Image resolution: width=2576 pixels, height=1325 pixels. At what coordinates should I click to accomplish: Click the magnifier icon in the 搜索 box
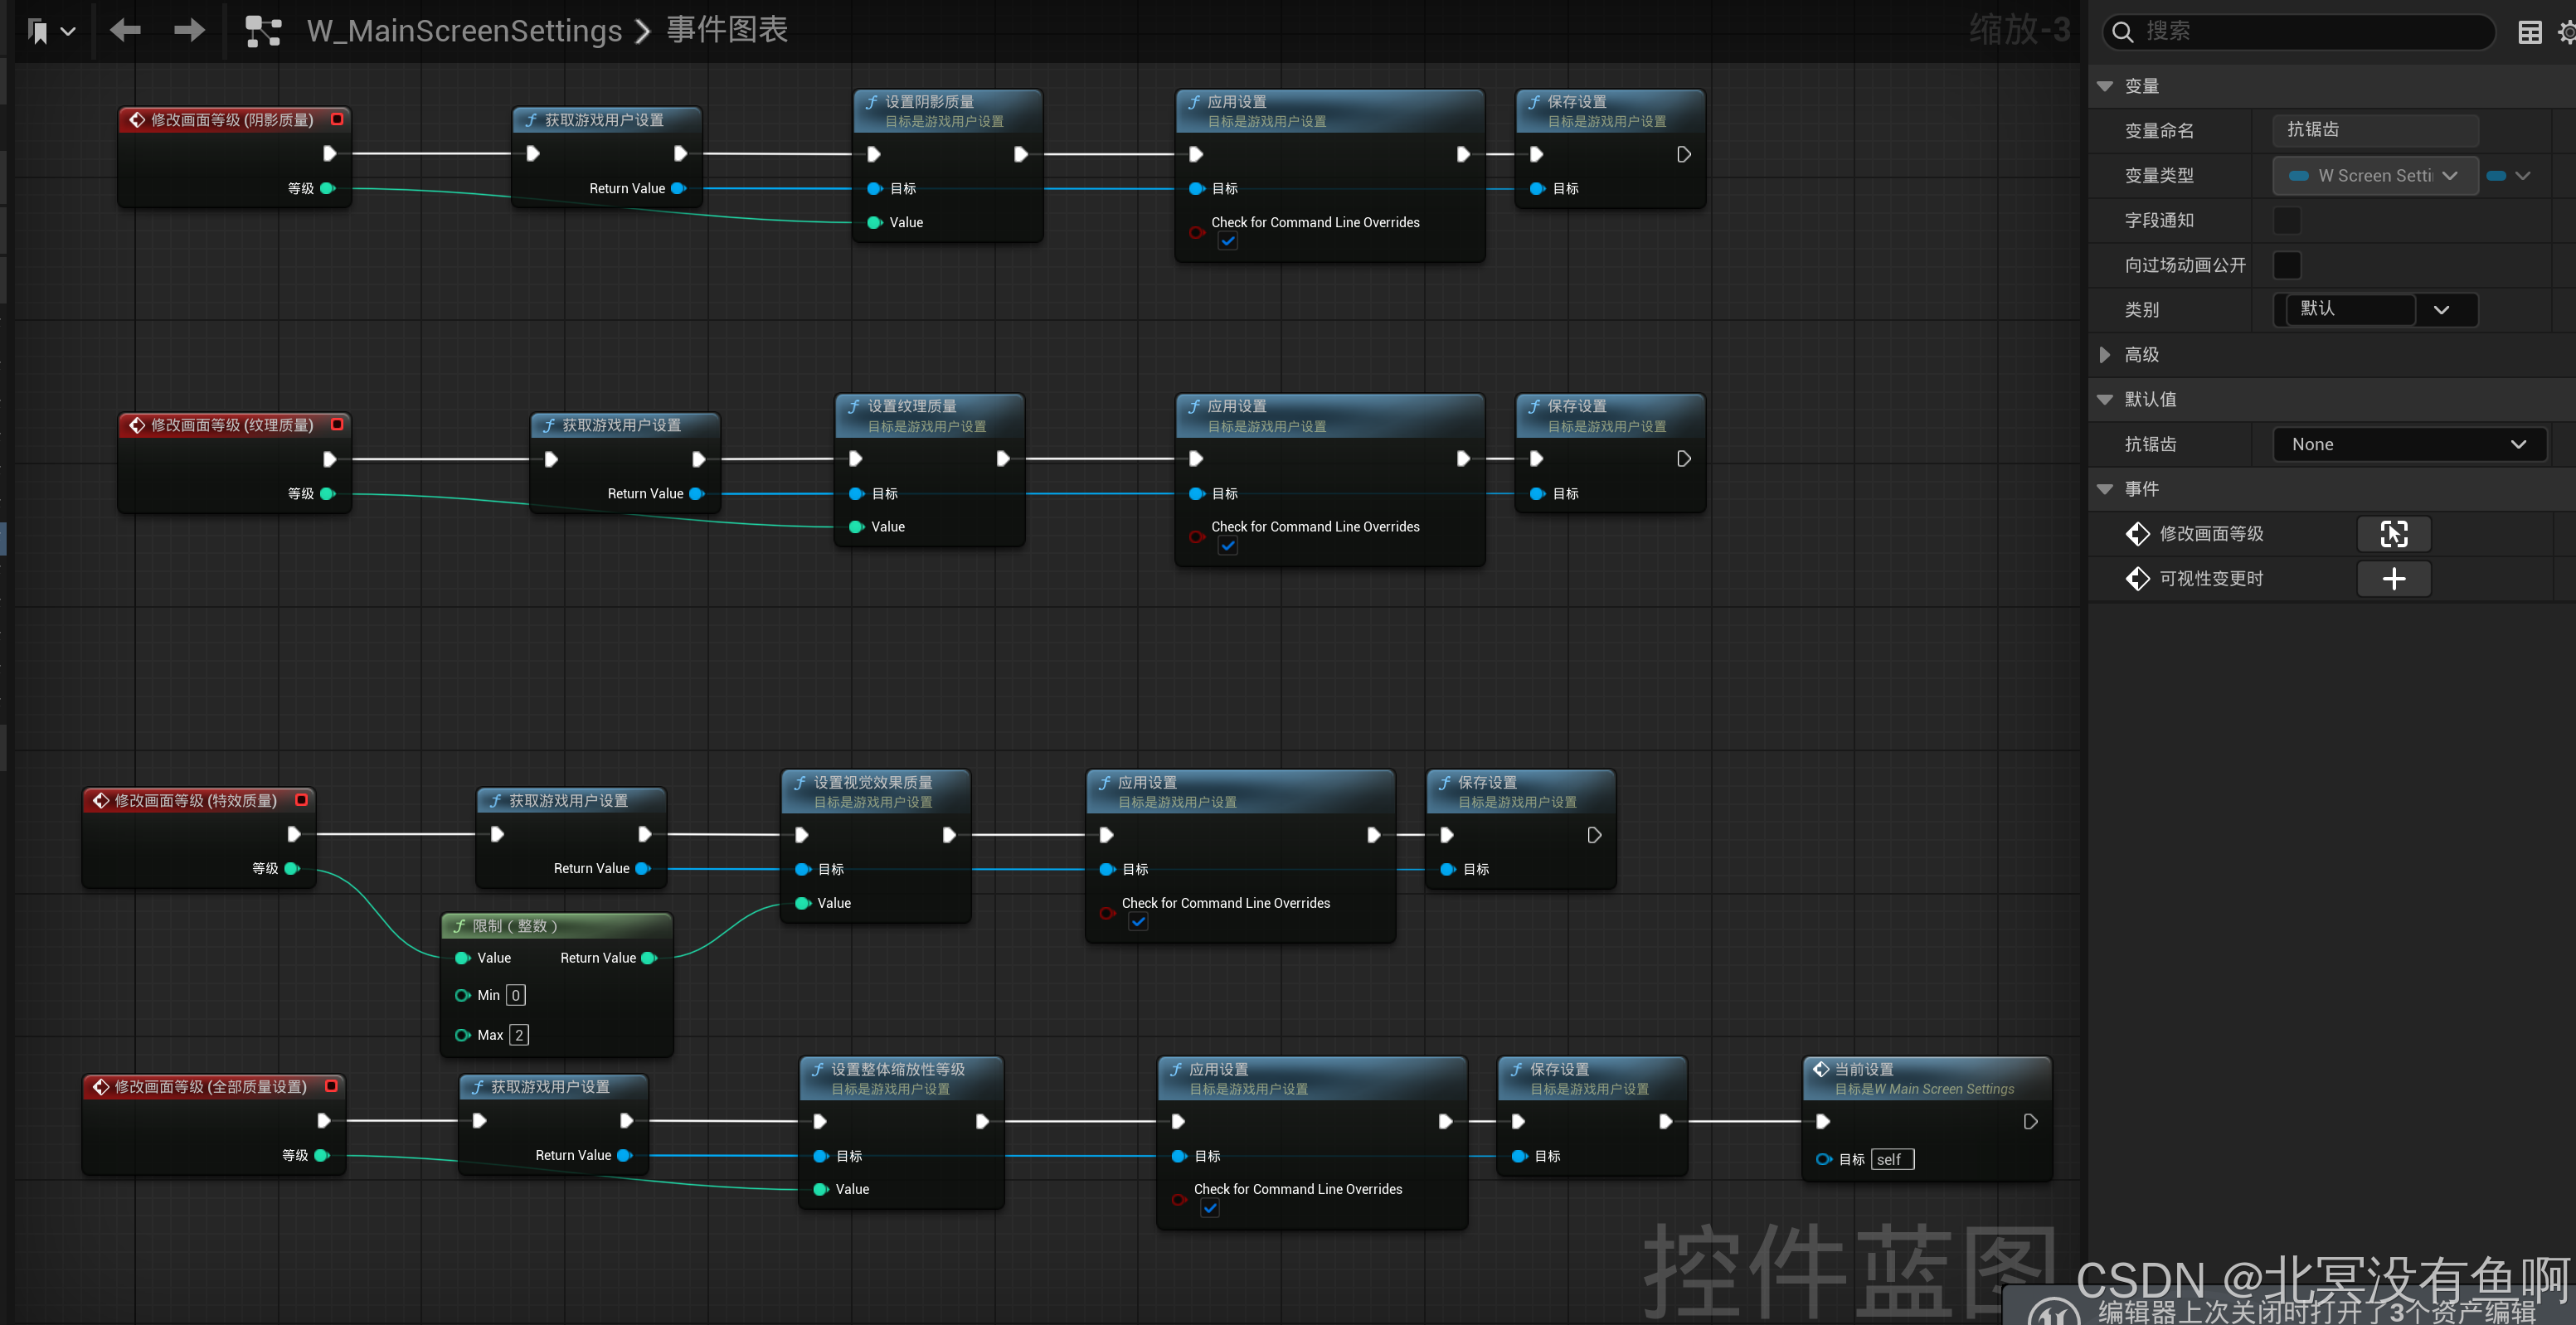pos(2123,32)
